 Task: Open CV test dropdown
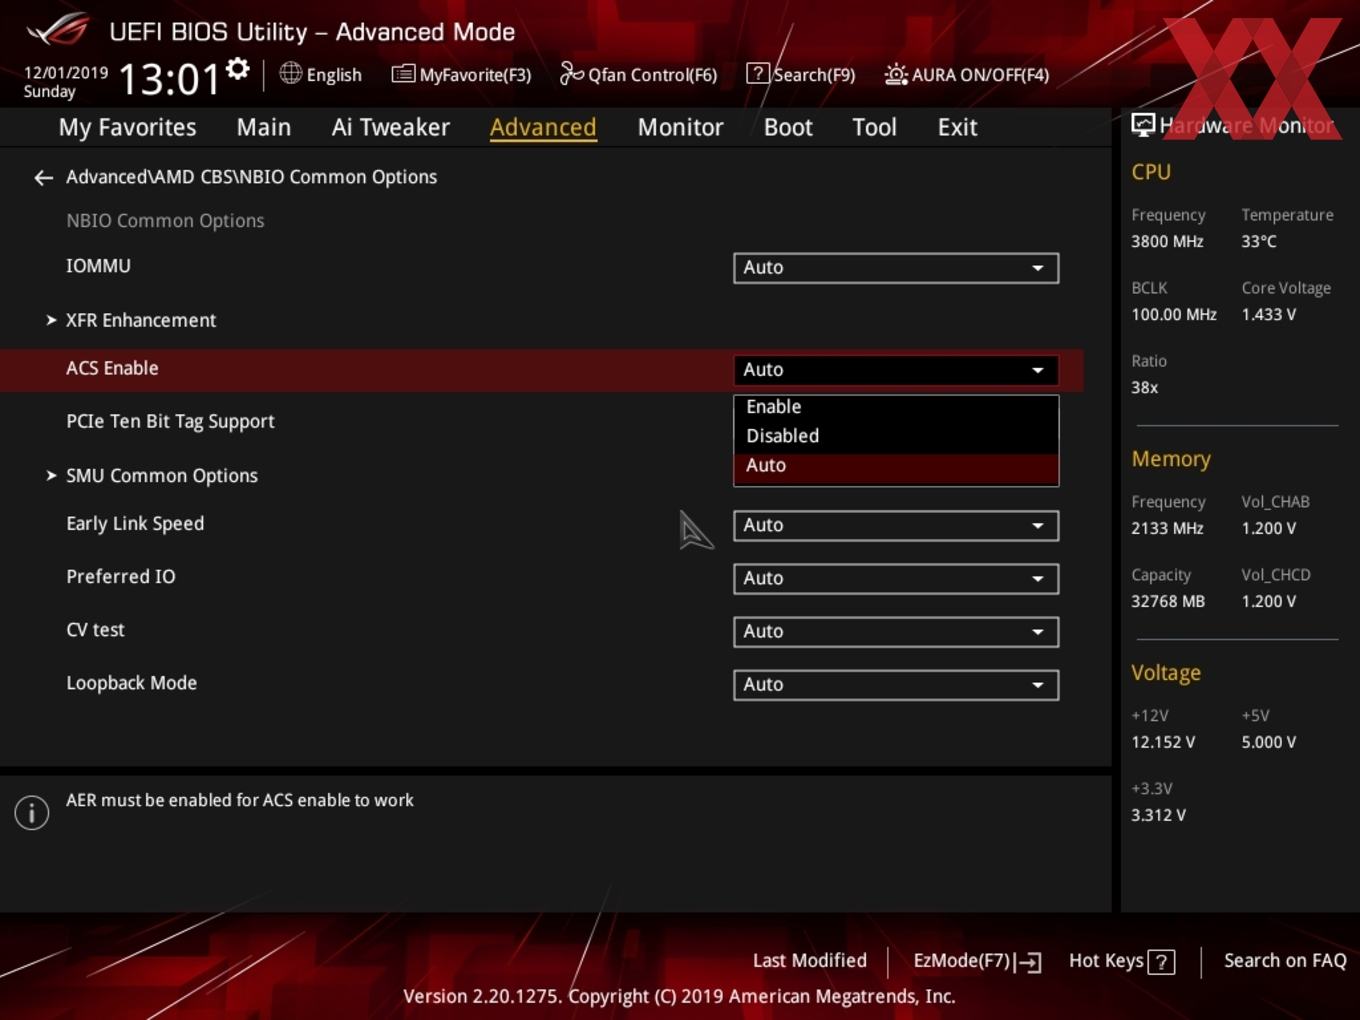tap(896, 632)
